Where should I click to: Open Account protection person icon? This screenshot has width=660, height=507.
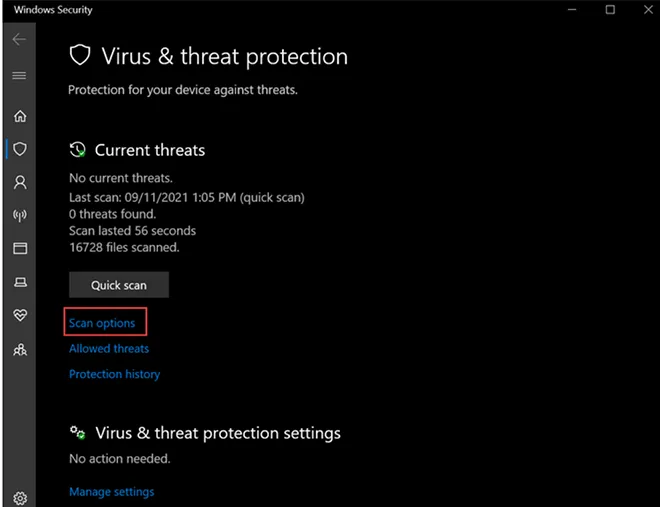pyautogui.click(x=20, y=182)
